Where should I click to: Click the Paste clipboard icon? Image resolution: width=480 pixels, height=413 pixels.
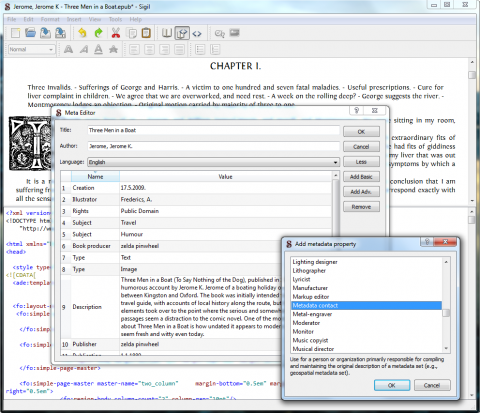pyautogui.click(x=146, y=33)
